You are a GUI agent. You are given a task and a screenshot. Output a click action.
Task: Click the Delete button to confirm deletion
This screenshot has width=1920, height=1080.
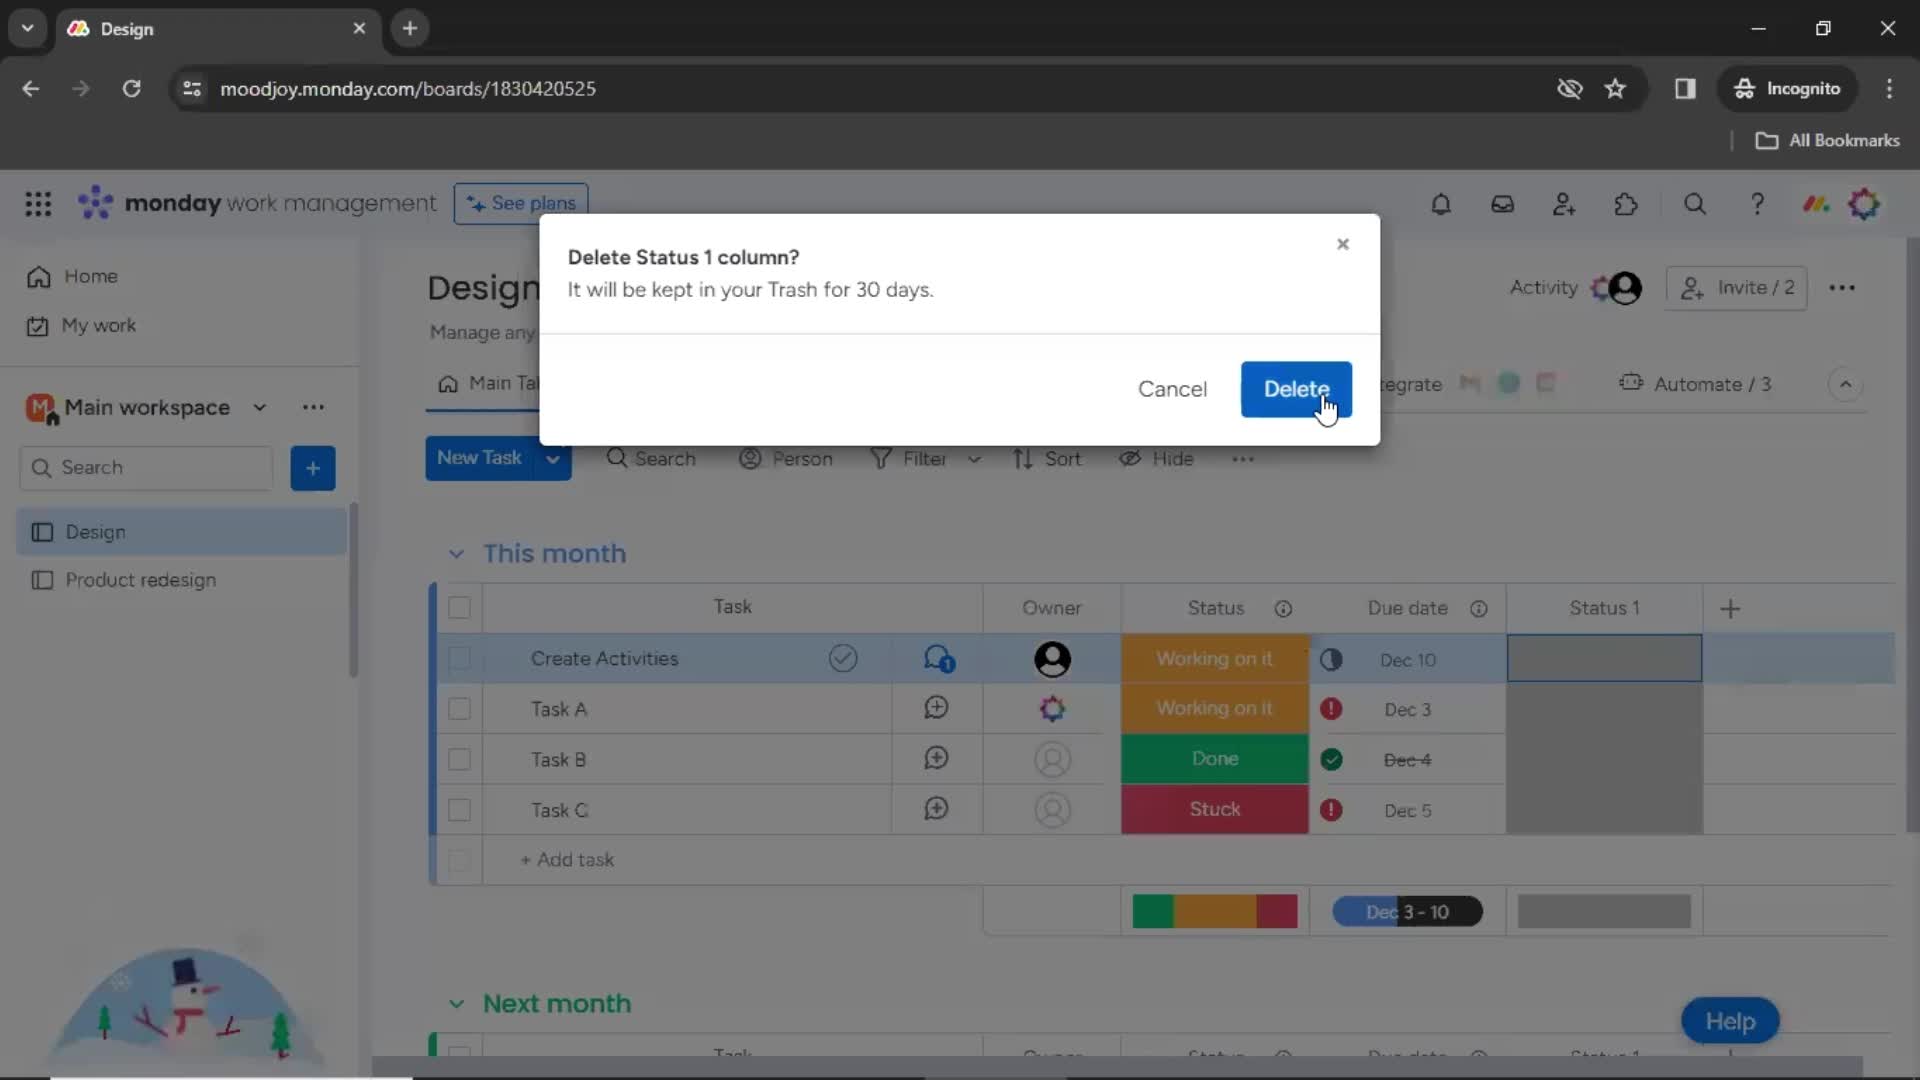(1296, 389)
